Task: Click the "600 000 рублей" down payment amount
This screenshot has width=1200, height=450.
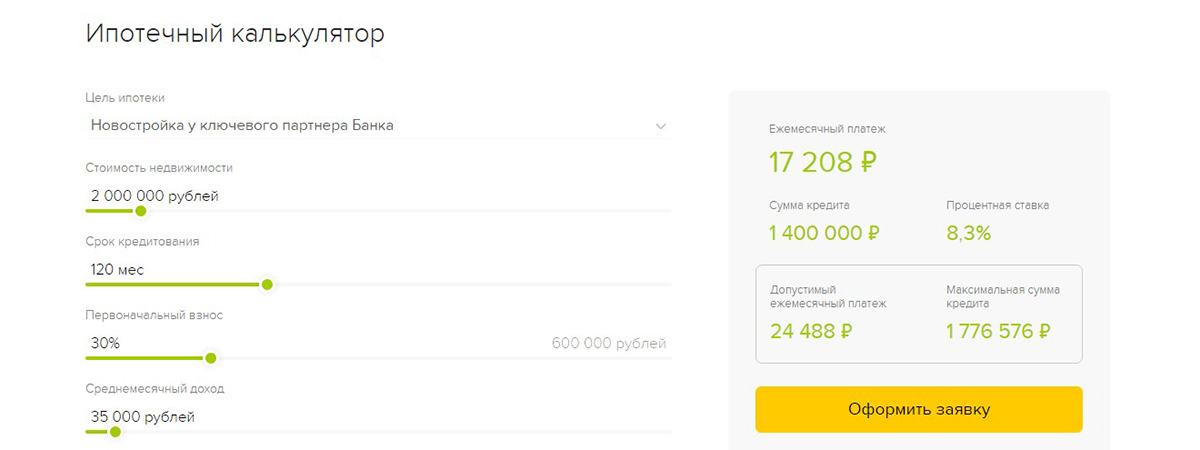Action: (608, 344)
